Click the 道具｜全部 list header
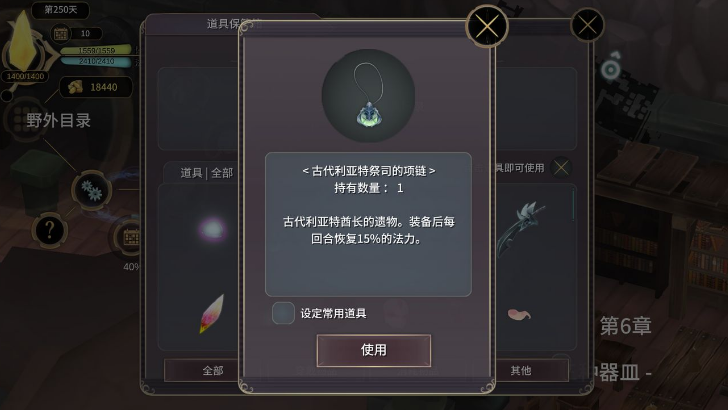Image resolution: width=728 pixels, height=410 pixels. pyautogui.click(x=207, y=173)
